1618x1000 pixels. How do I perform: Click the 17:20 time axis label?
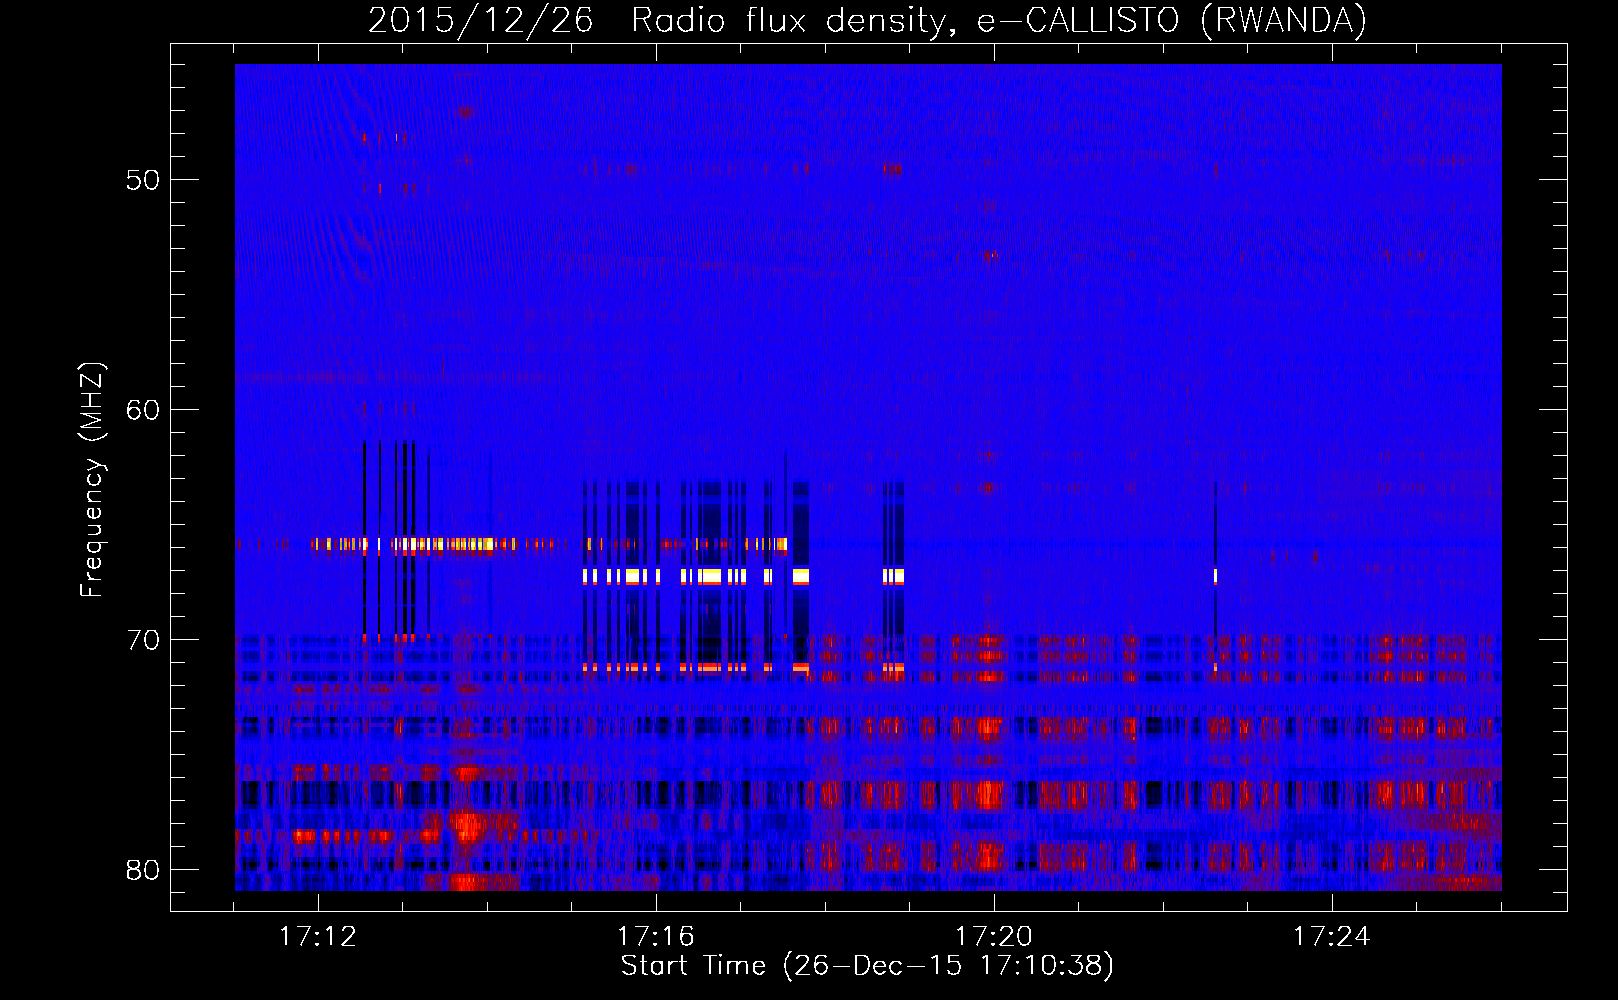pyautogui.click(x=994, y=936)
